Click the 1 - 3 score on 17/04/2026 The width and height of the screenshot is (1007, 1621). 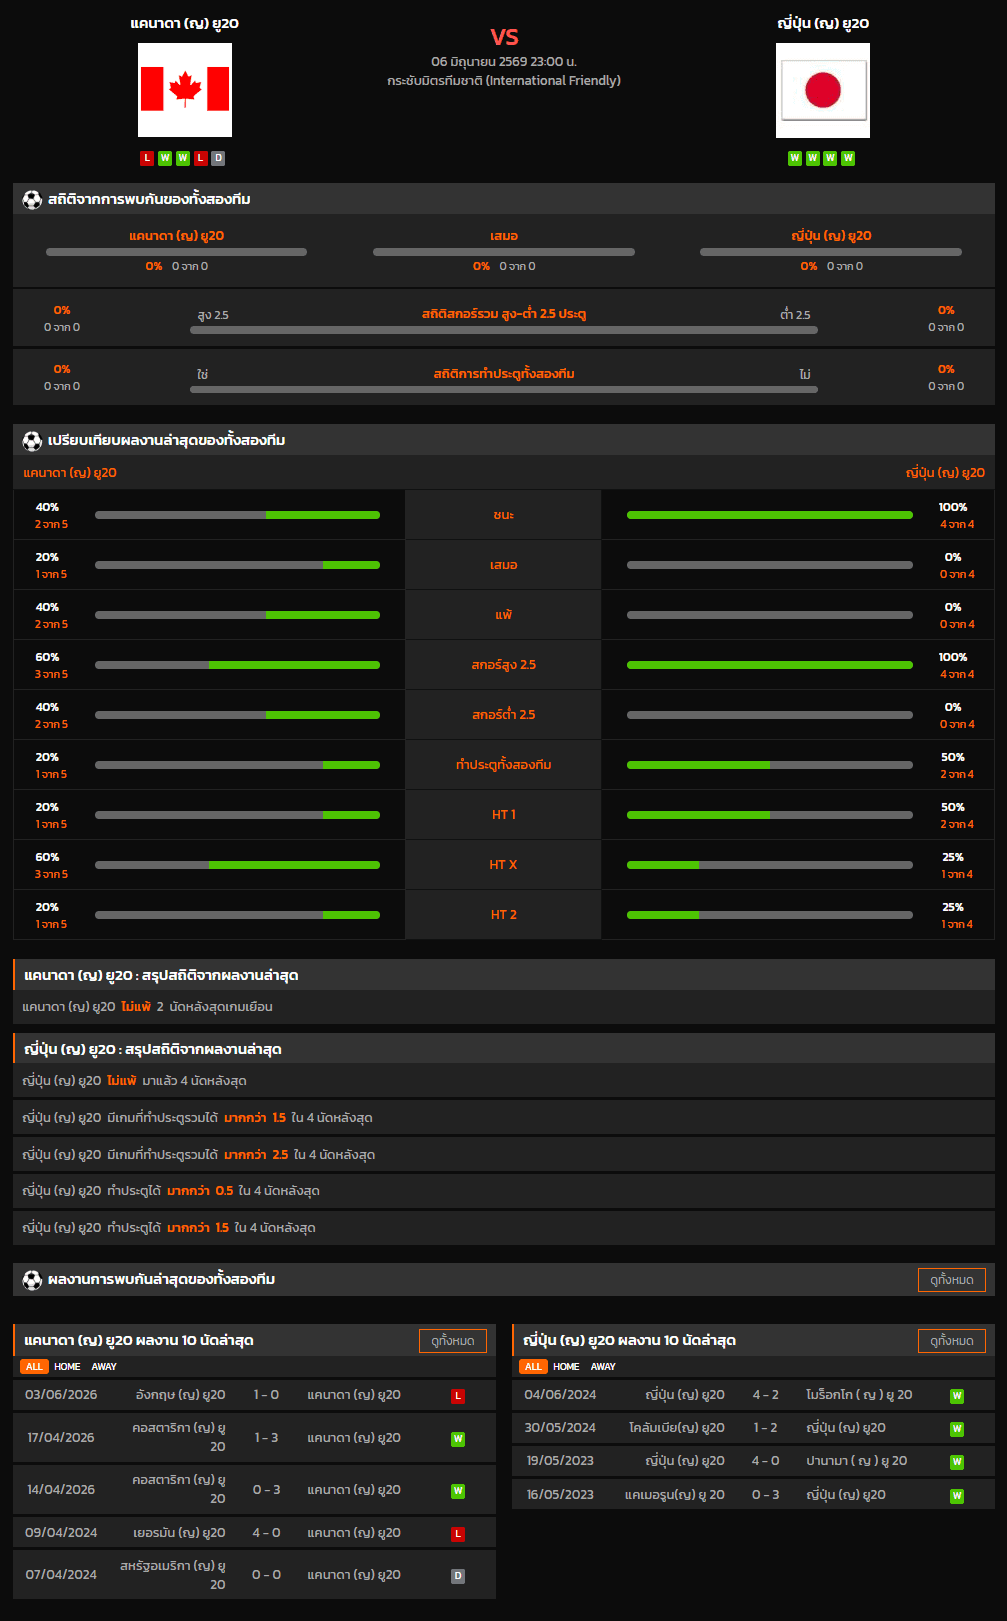tap(266, 1438)
